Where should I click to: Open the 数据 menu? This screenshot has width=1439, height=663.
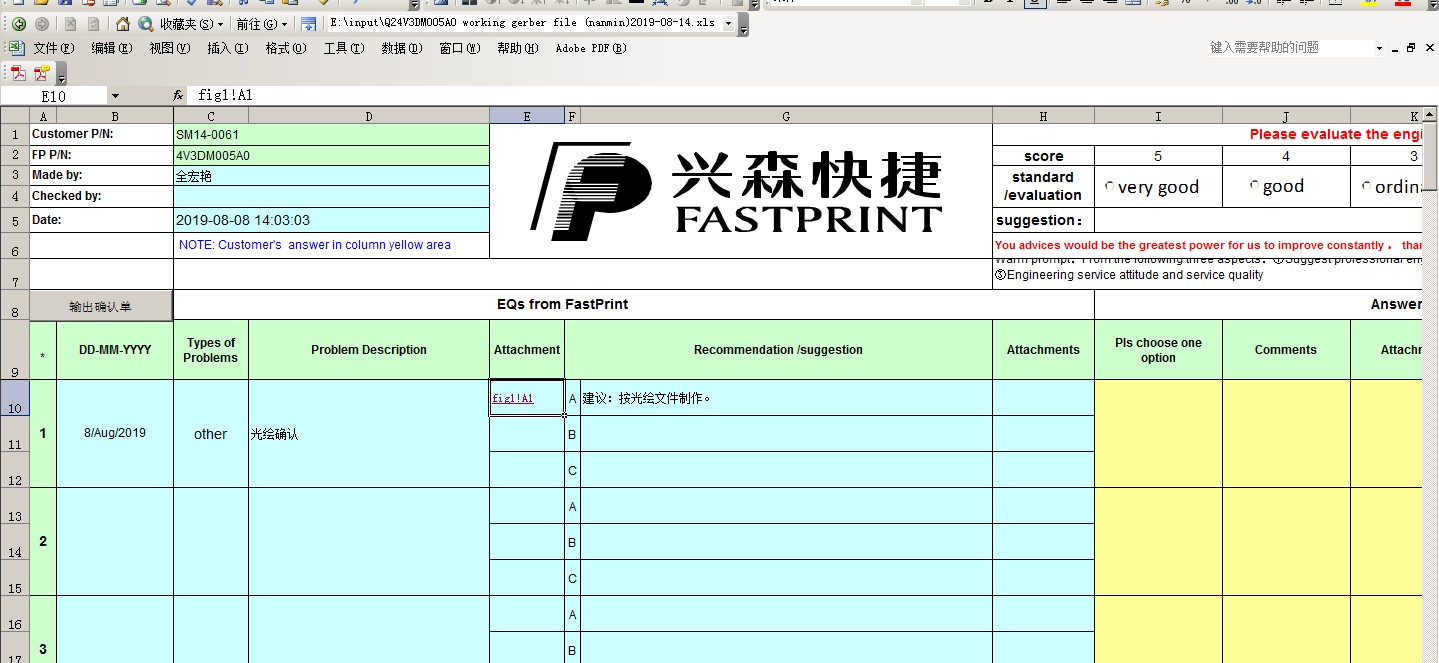(x=402, y=48)
